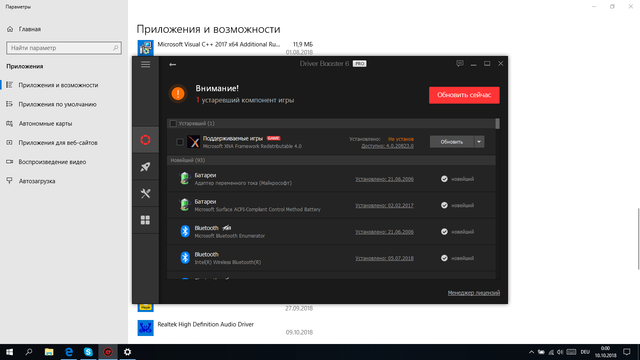Open Driver Booster hamburger menu

tap(145, 64)
